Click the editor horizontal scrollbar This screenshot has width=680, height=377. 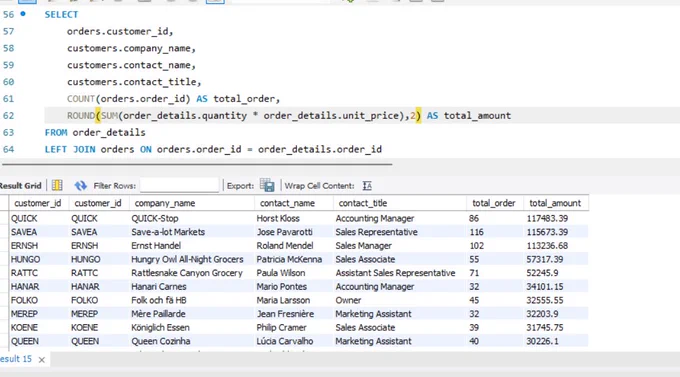pos(197,164)
